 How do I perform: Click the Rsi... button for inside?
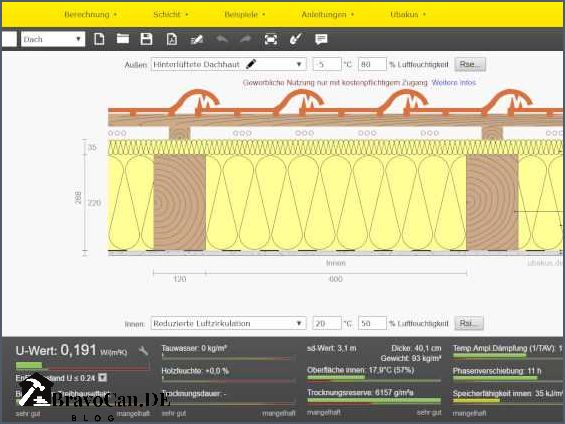click(469, 323)
